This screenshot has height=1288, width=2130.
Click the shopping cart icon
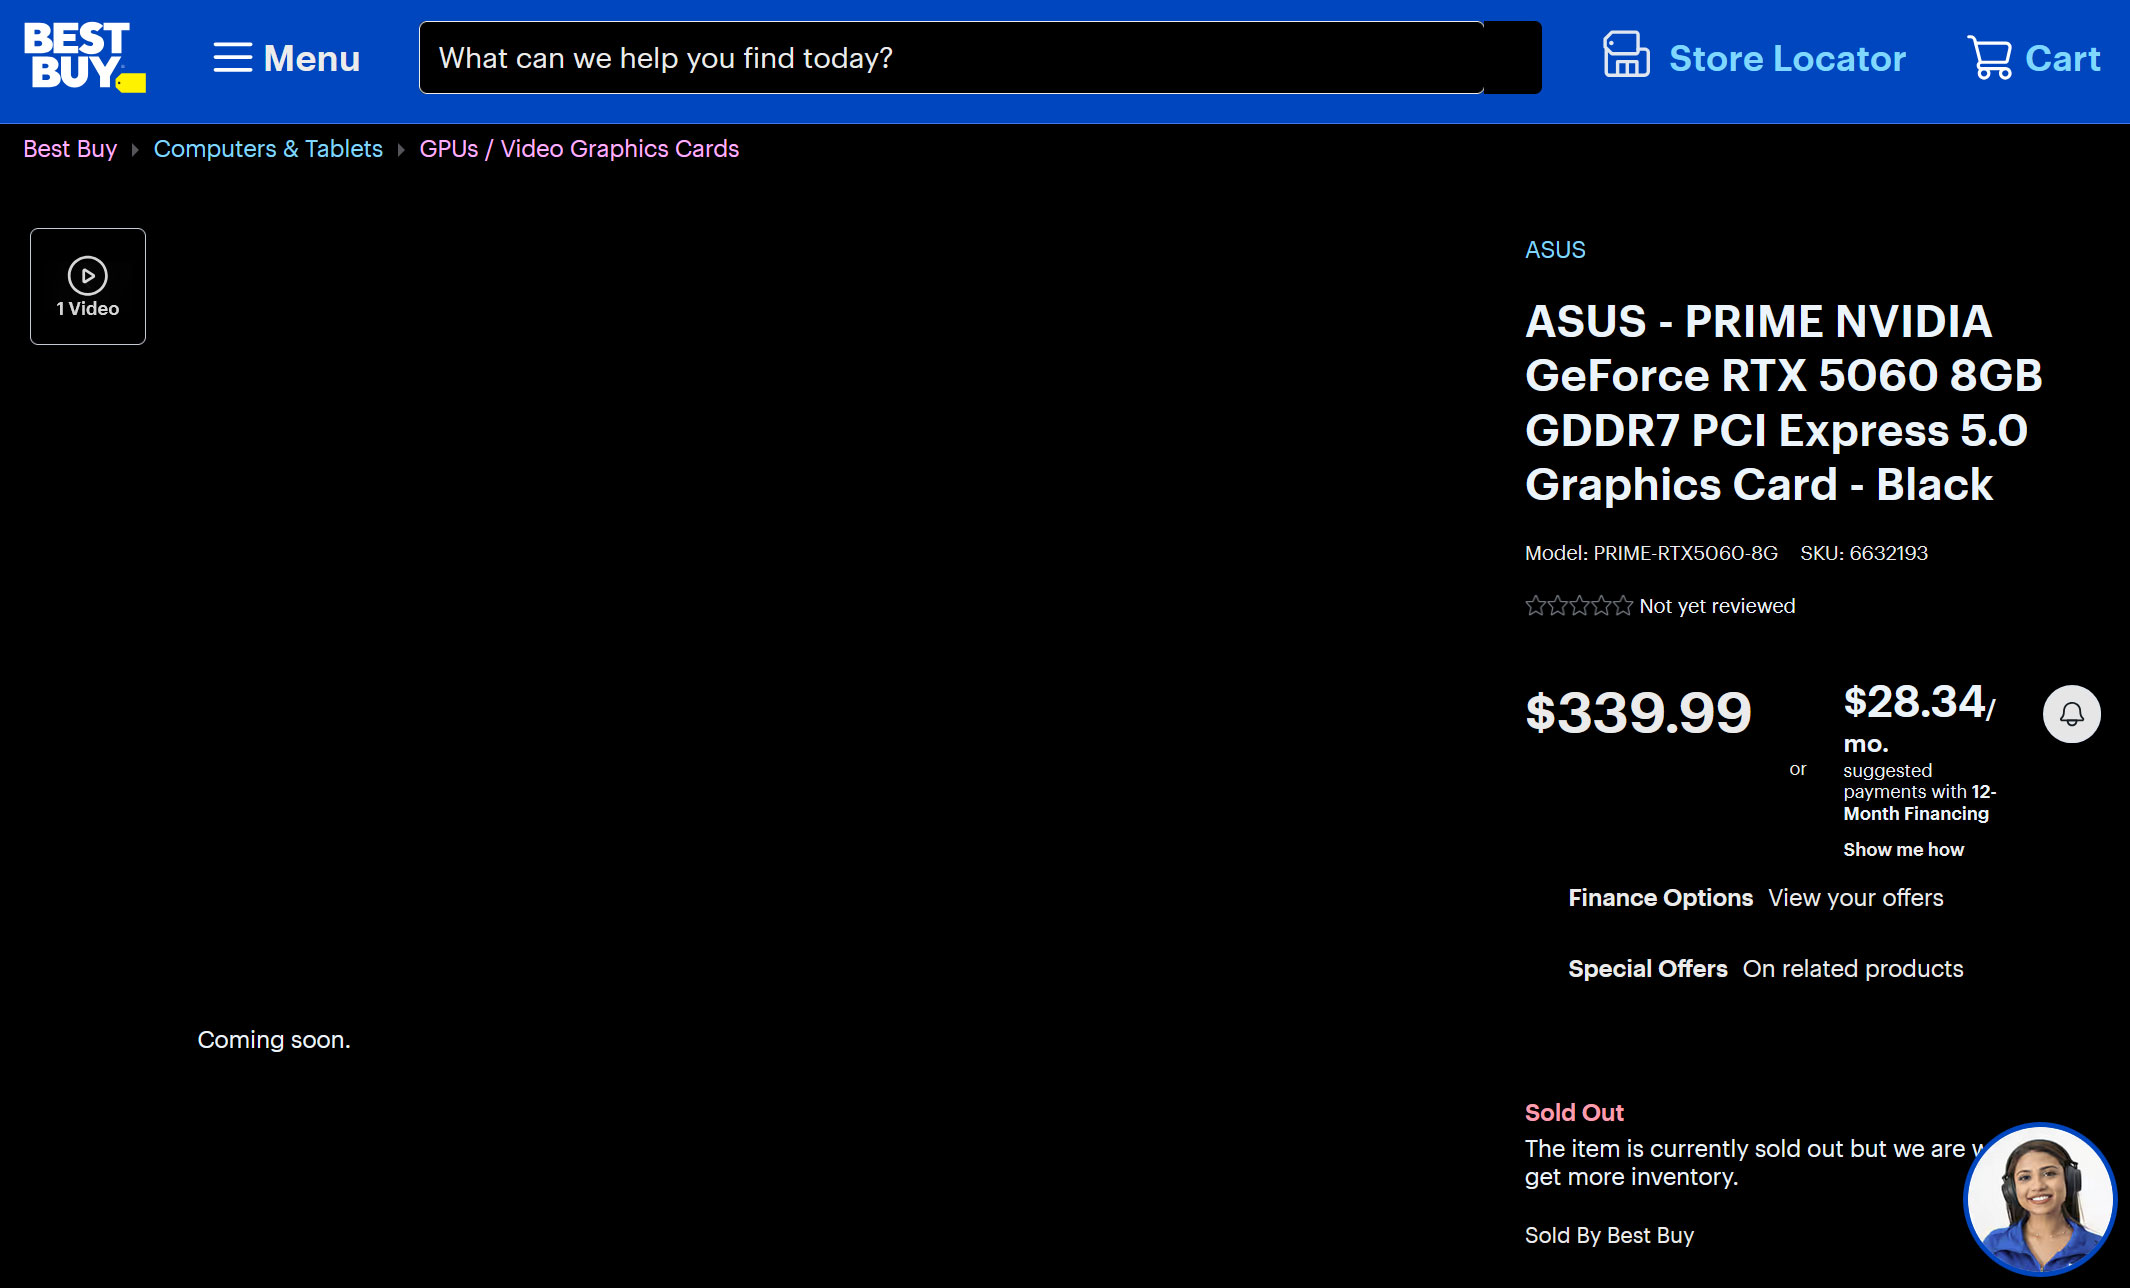tap(1989, 57)
